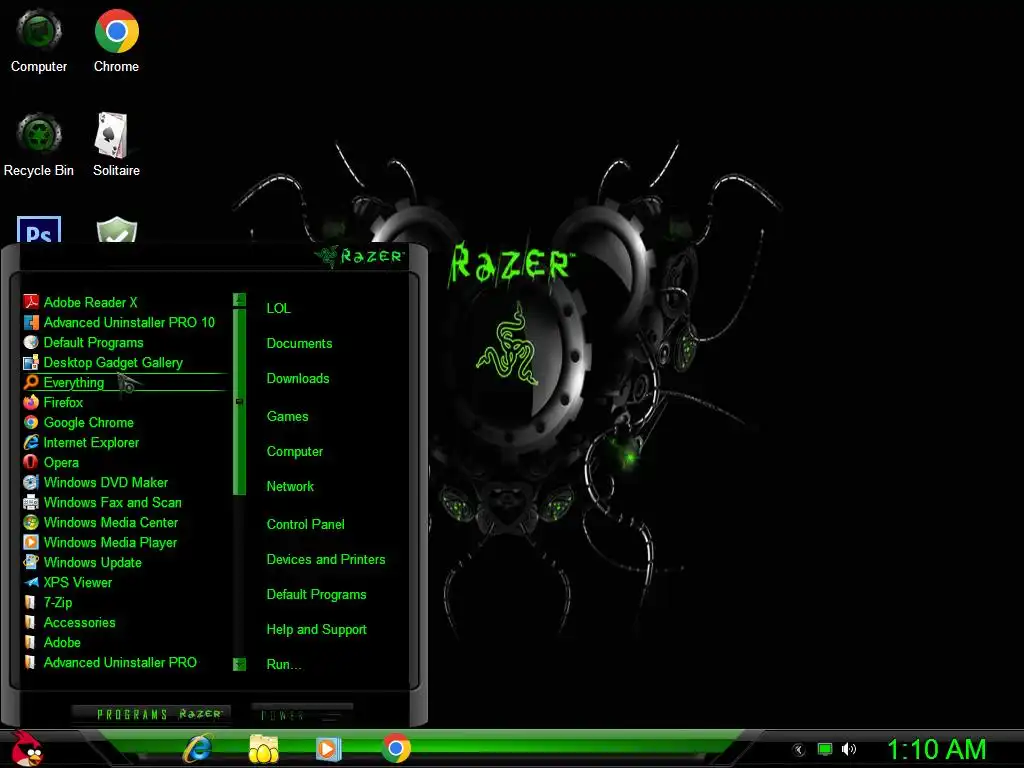Screen dimensions: 1024x768
Task: Click the programs list scroll up arrow
Action: click(240, 300)
